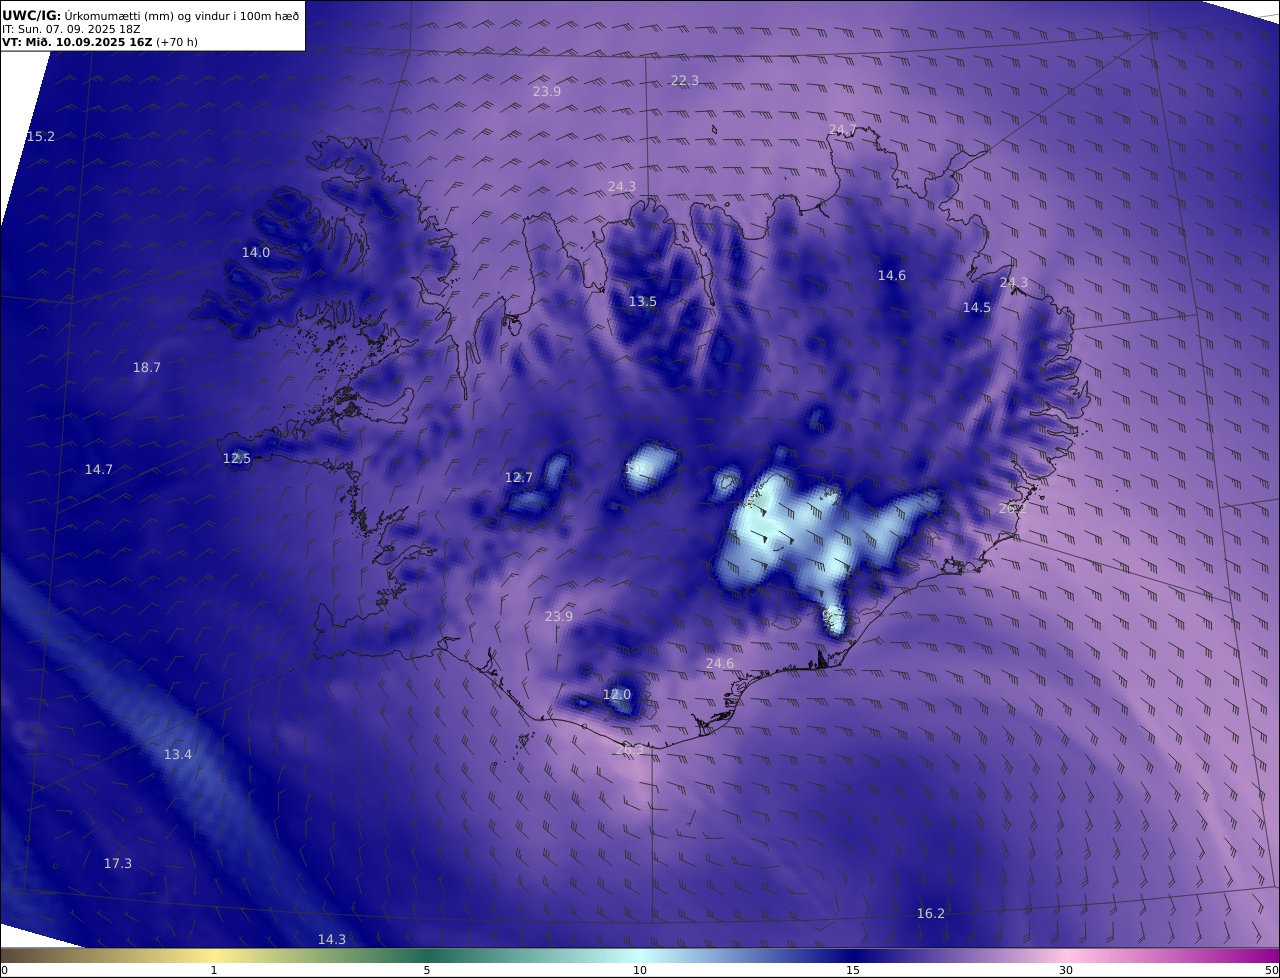
Task: Click the colorbar tick label 15
Action: (853, 970)
